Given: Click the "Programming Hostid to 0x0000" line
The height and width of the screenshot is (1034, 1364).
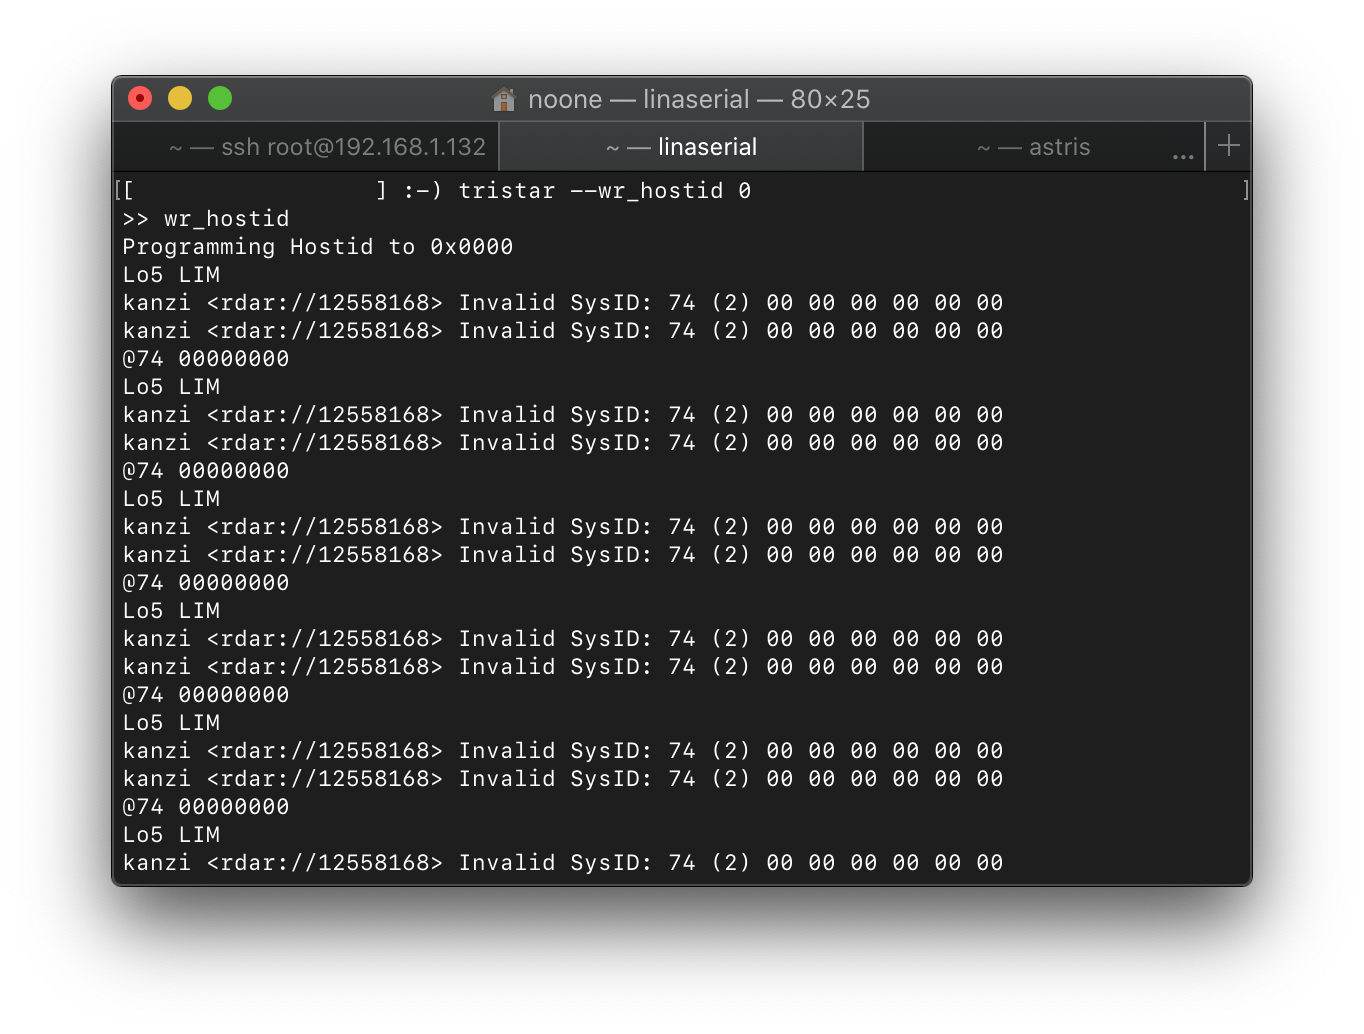Looking at the screenshot, I should [317, 247].
